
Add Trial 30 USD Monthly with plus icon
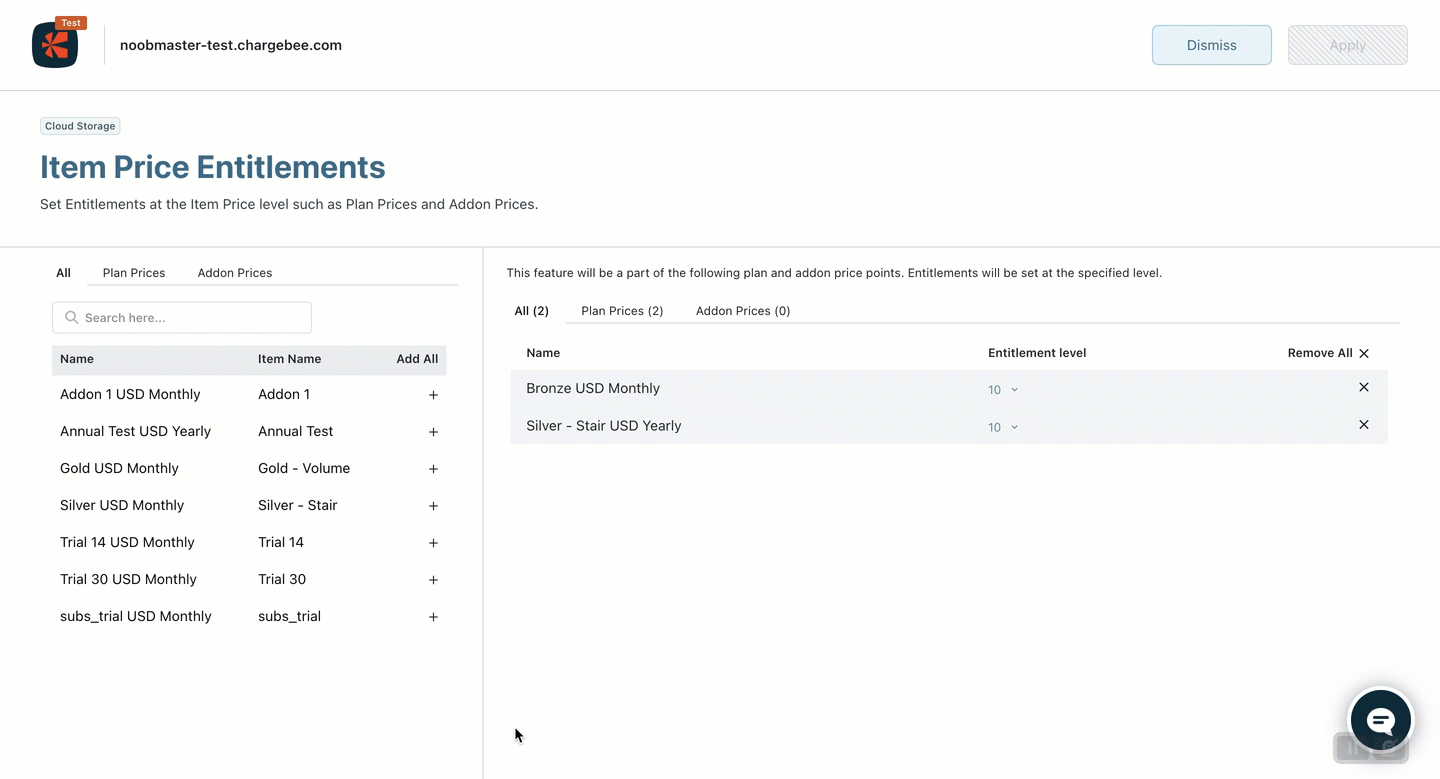pos(433,580)
